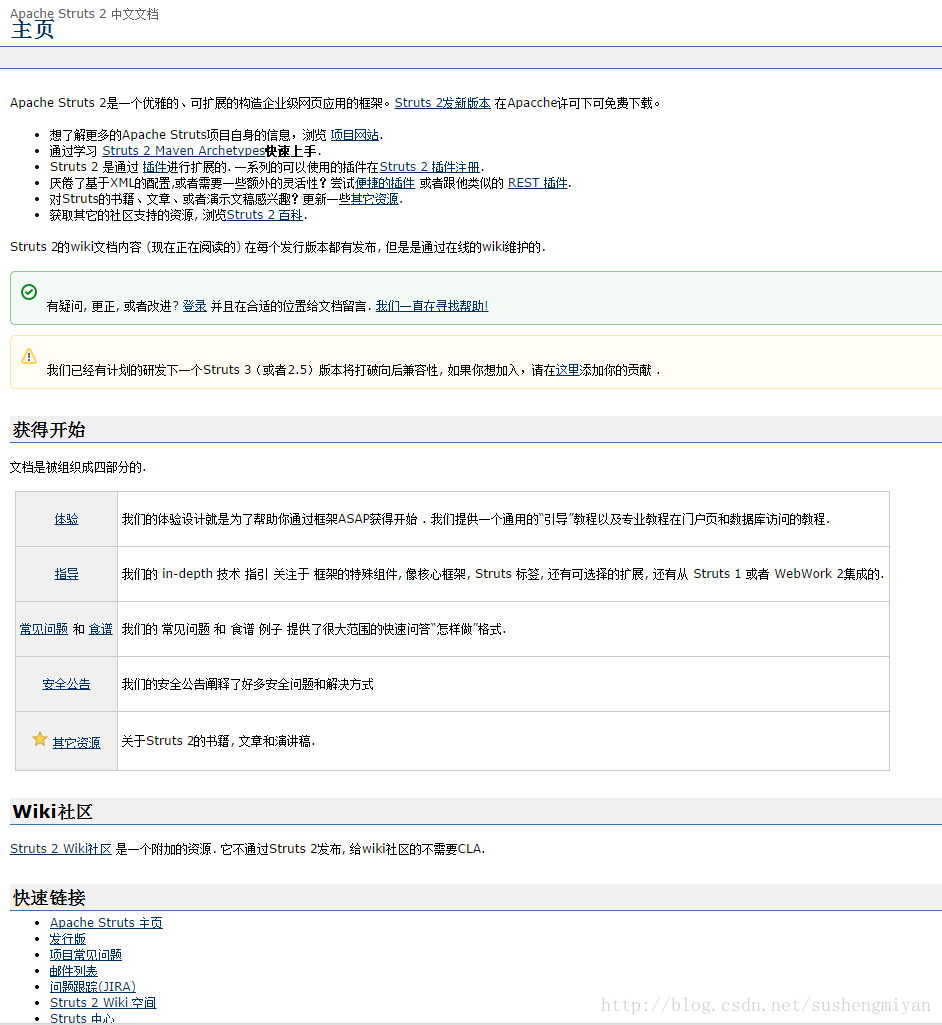
Task: Click the 我们的体验设计 description cell
Action: pos(503,519)
